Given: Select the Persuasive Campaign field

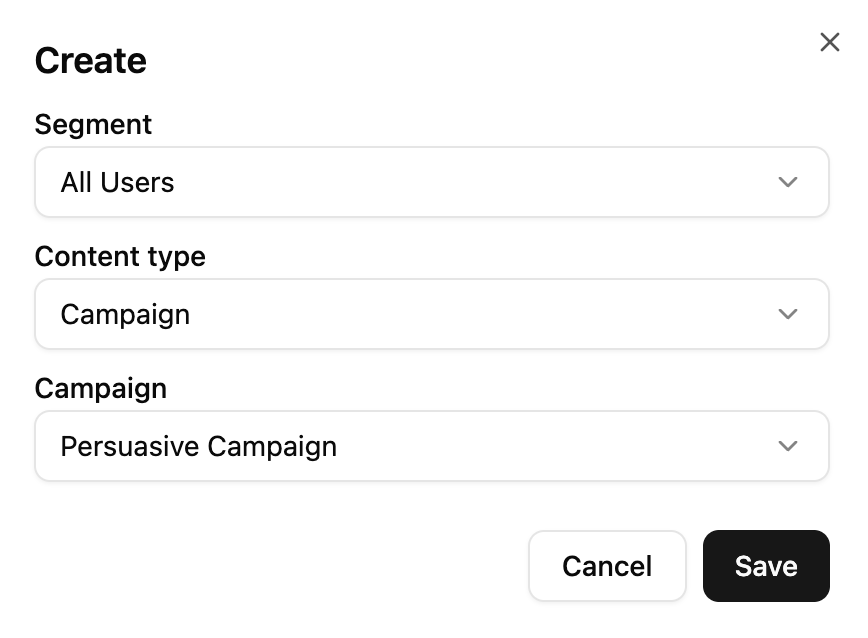Looking at the screenshot, I should tap(432, 446).
